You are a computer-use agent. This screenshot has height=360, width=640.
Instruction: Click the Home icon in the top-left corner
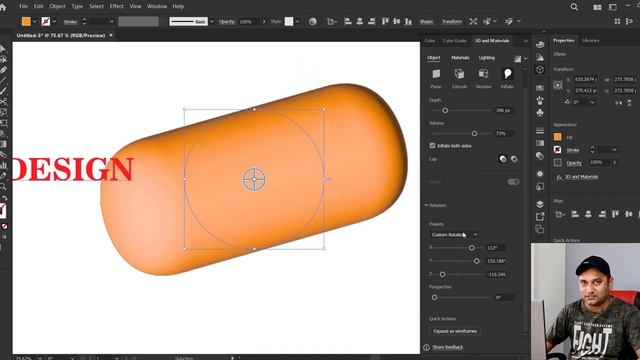coord(3,7)
